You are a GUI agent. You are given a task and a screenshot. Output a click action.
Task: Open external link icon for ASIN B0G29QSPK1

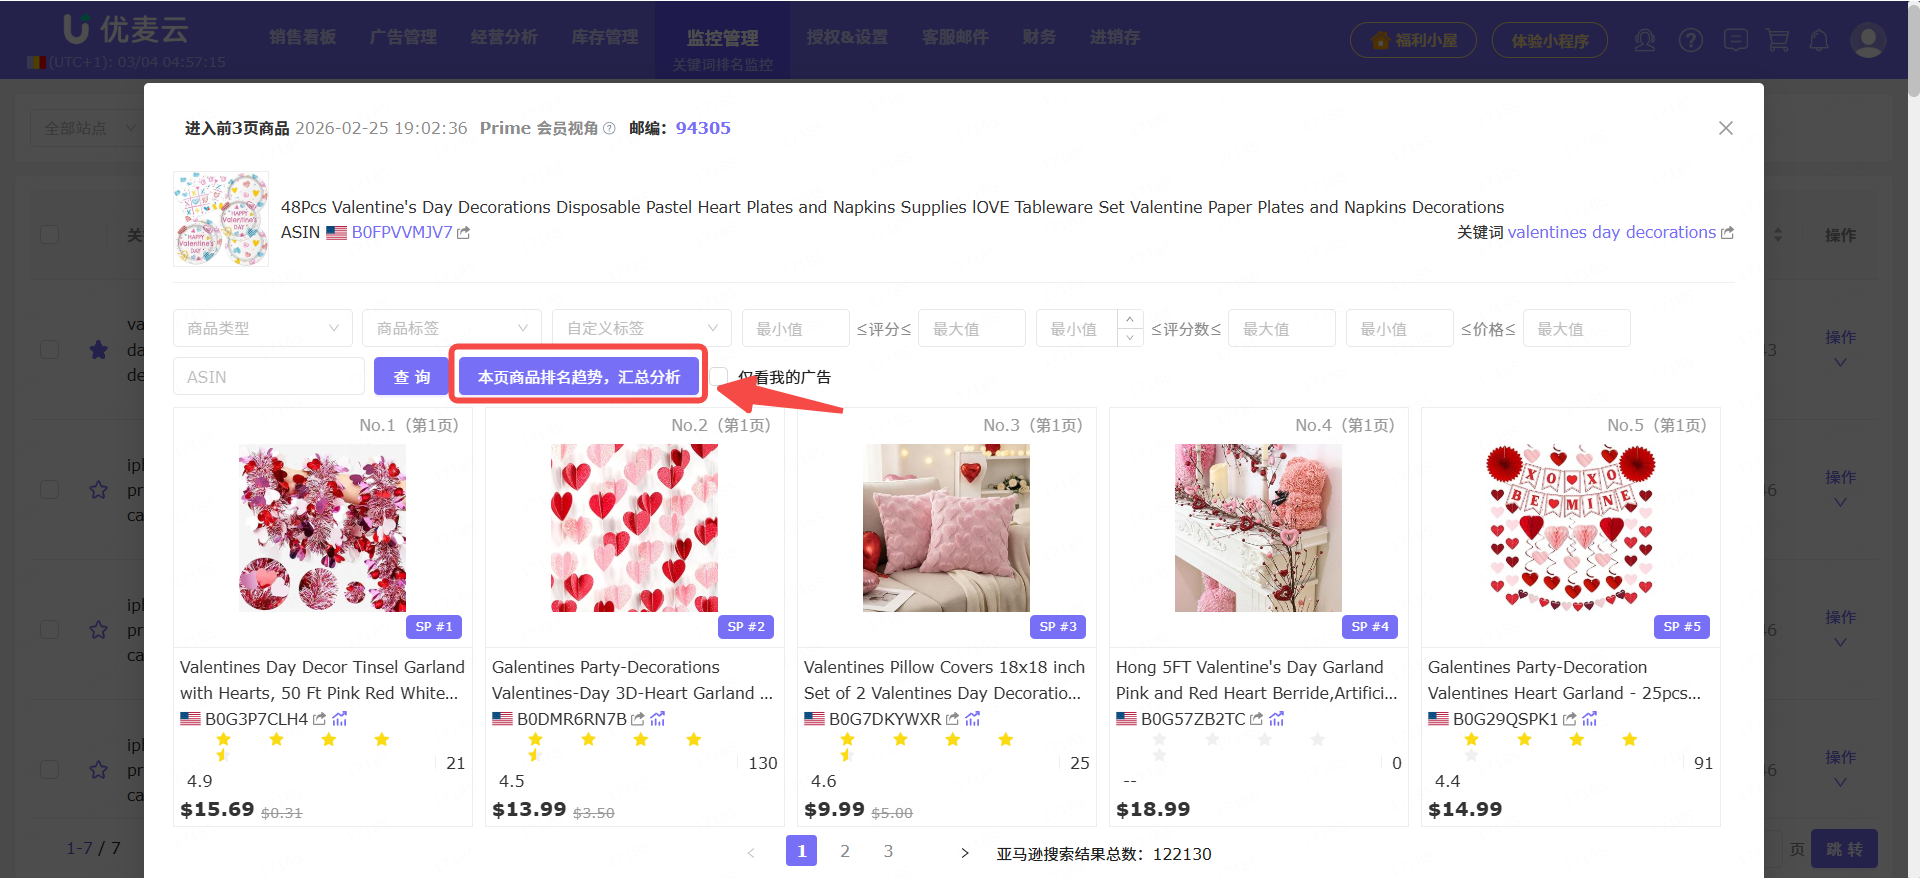tap(1569, 719)
